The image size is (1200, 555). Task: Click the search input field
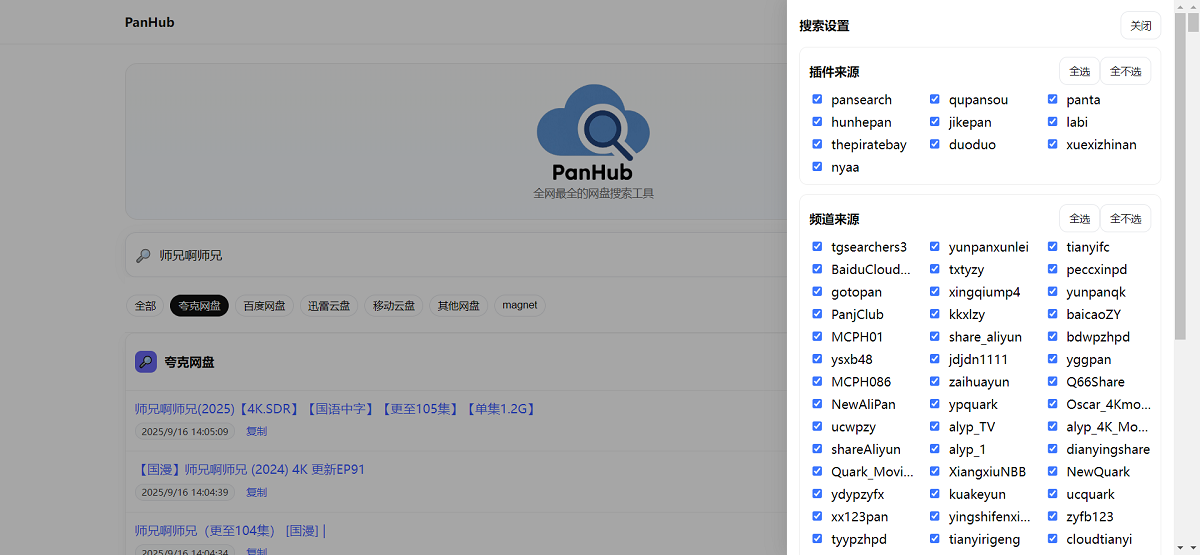point(450,256)
